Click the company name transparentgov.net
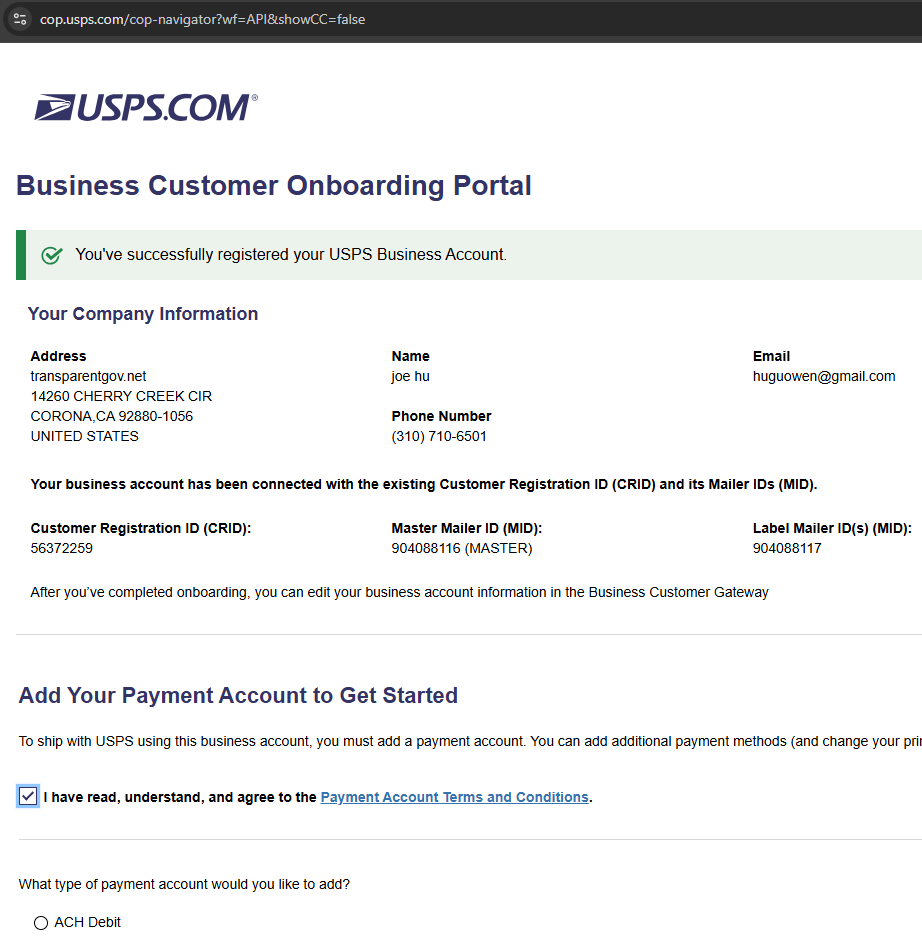This screenshot has height=941, width=922. pos(88,376)
